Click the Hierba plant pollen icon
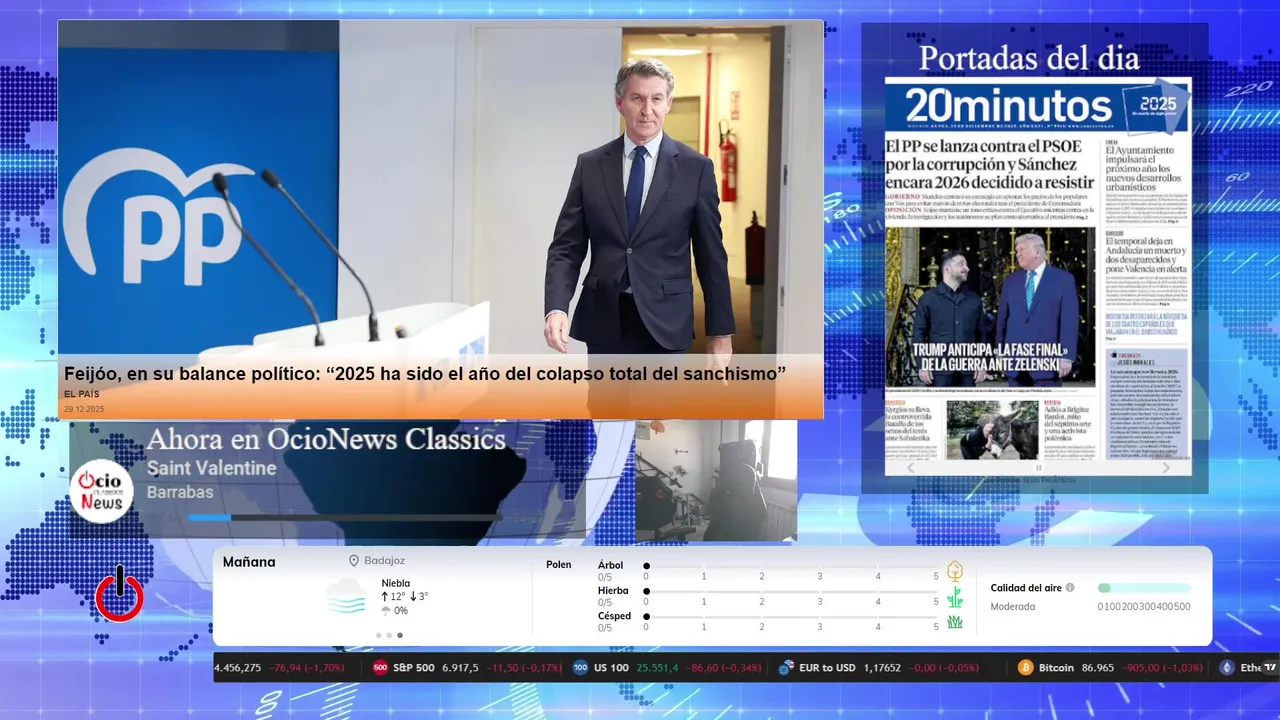Image resolution: width=1280 pixels, height=720 pixels. 955,597
